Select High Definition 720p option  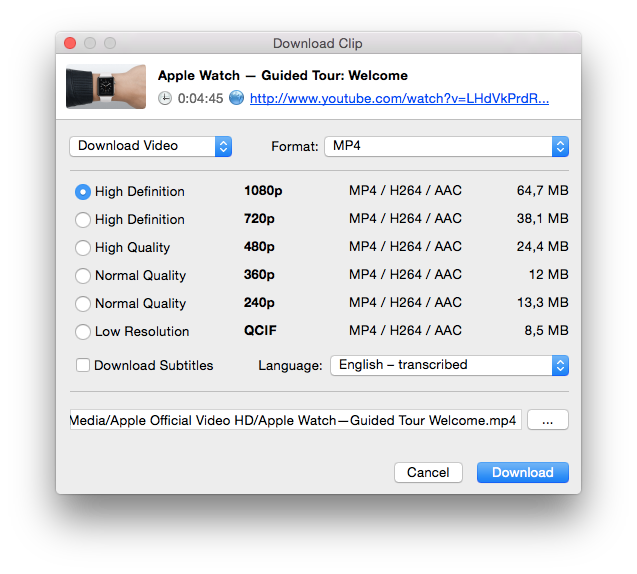tap(83, 220)
